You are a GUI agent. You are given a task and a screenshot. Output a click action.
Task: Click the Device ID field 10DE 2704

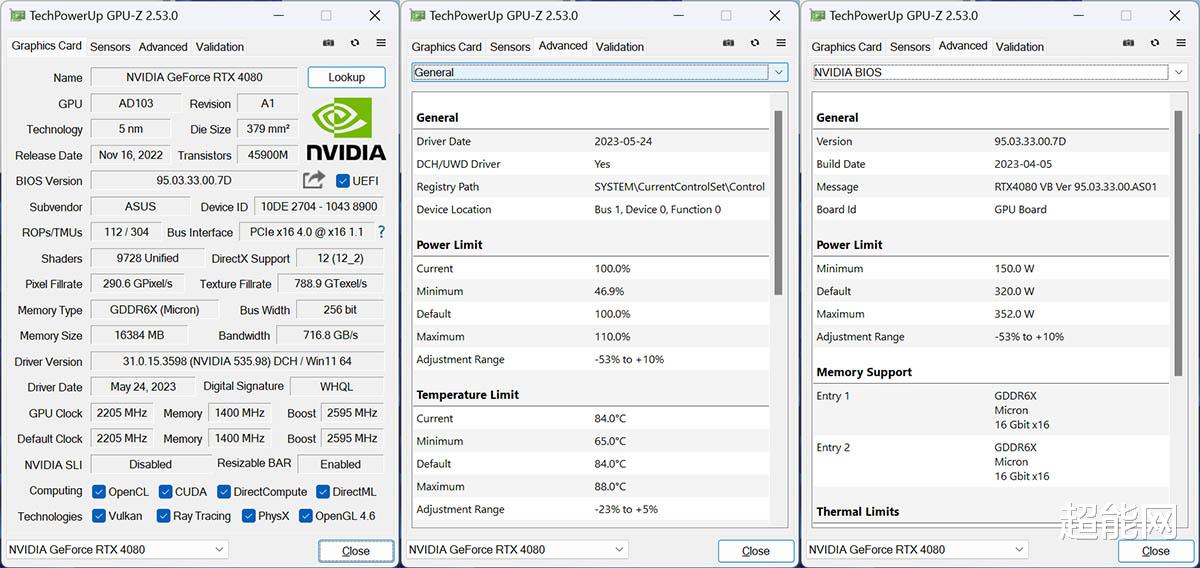(319, 207)
